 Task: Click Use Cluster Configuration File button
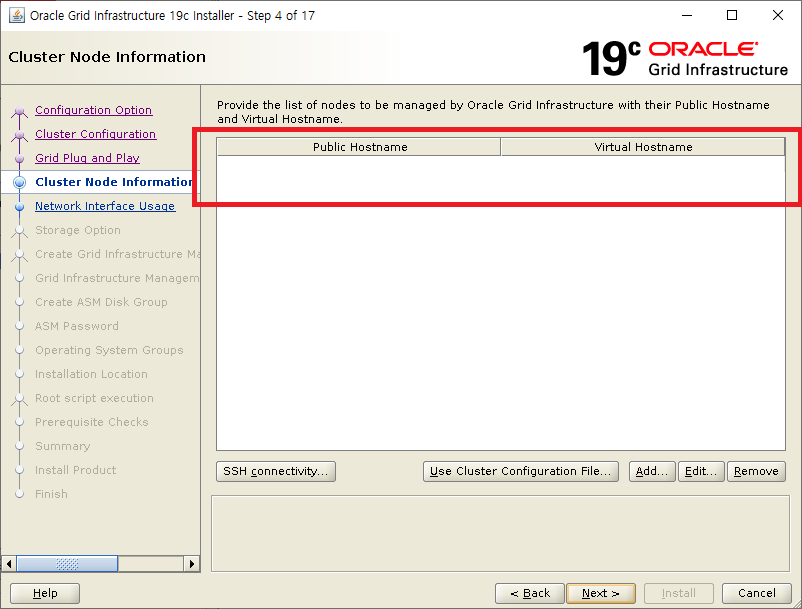(521, 471)
